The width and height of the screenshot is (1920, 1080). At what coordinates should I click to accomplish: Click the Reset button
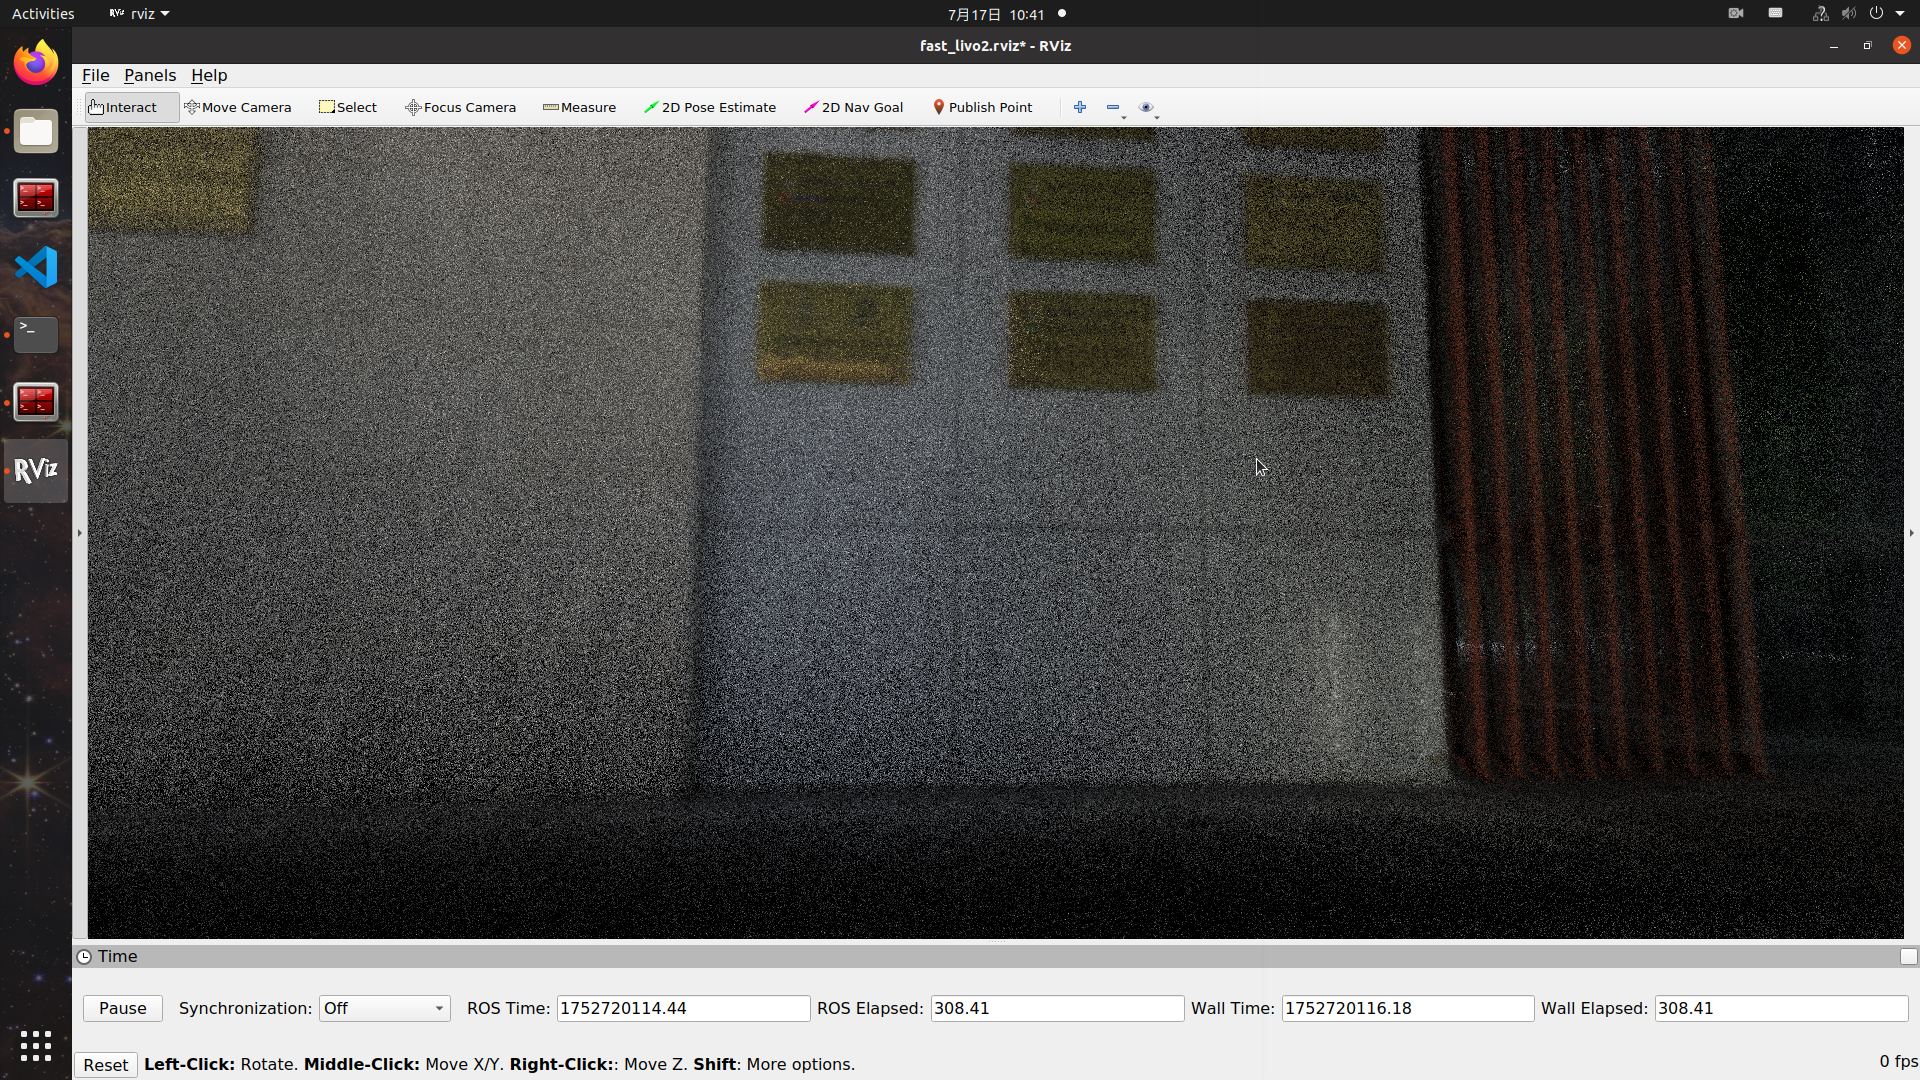pos(105,1065)
